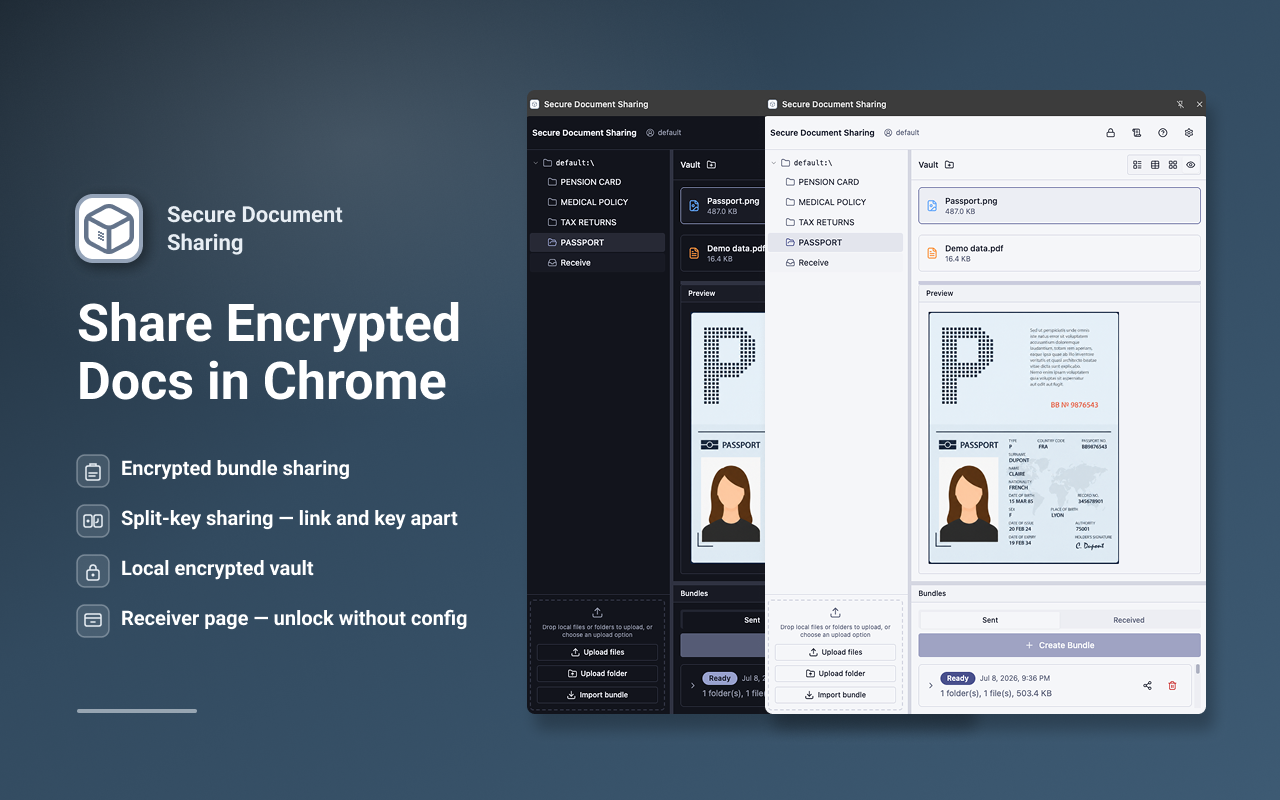
Task: Open the activity log scroll icon
Action: coord(1136,132)
